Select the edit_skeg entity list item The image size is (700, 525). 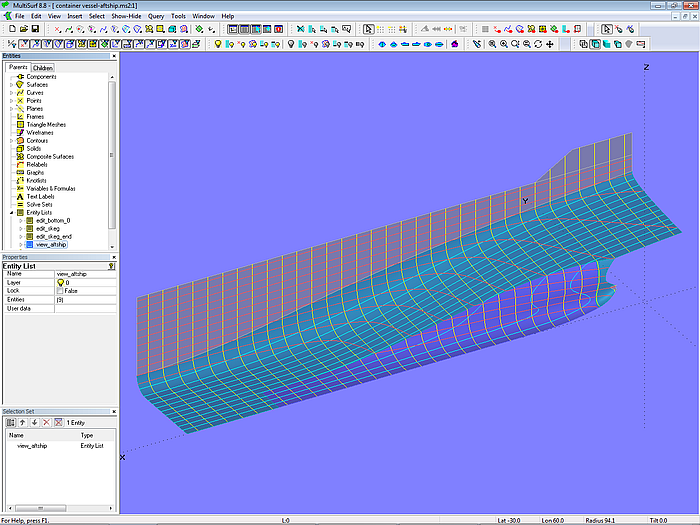tap(47, 228)
